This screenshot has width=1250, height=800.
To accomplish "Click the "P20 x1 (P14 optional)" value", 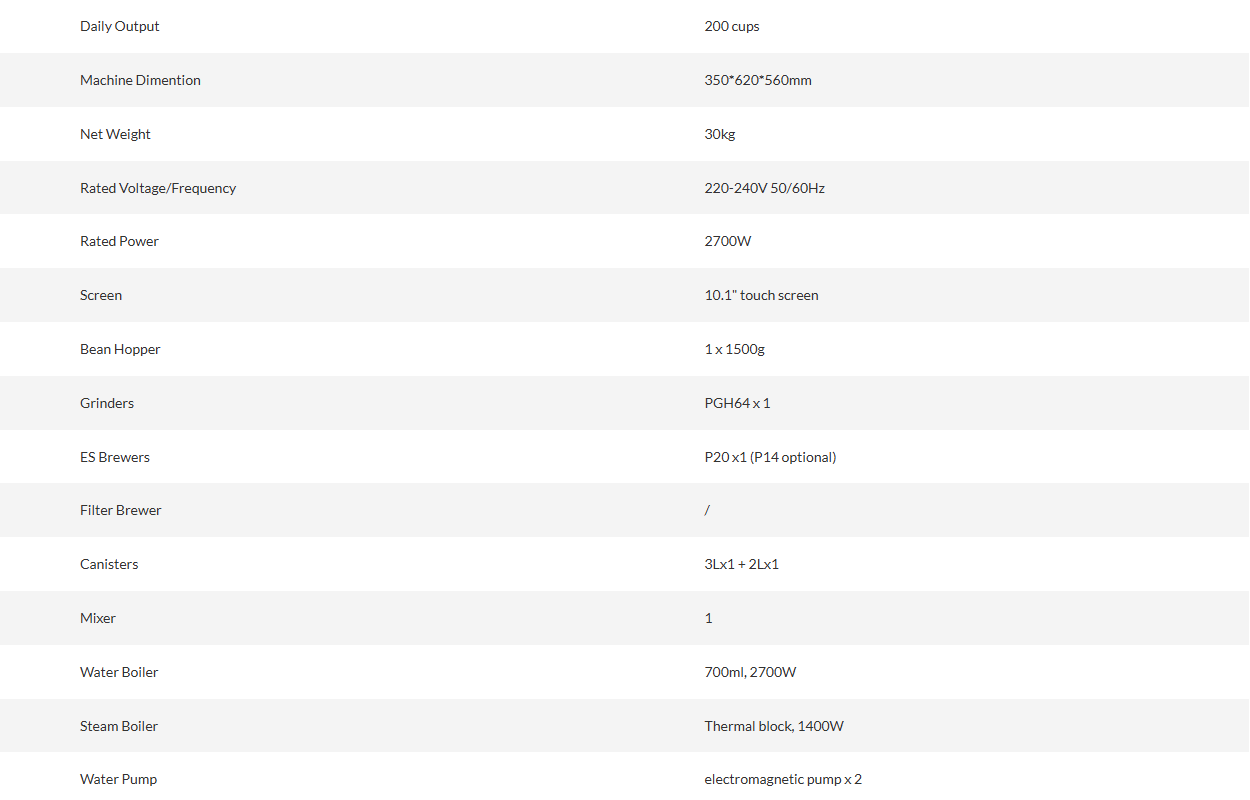I will pos(770,457).
